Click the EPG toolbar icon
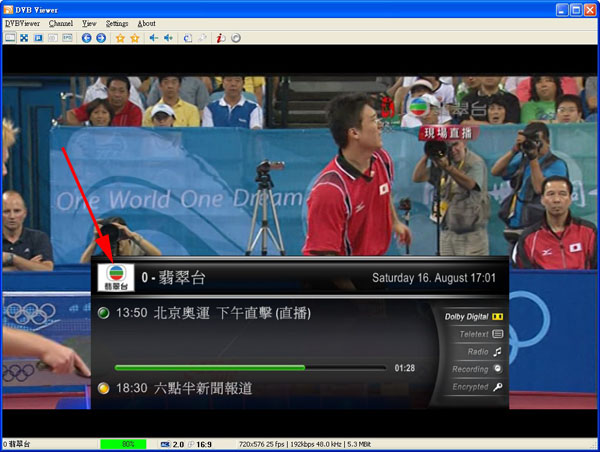Screen dimensions: 600x452 point(67,38)
